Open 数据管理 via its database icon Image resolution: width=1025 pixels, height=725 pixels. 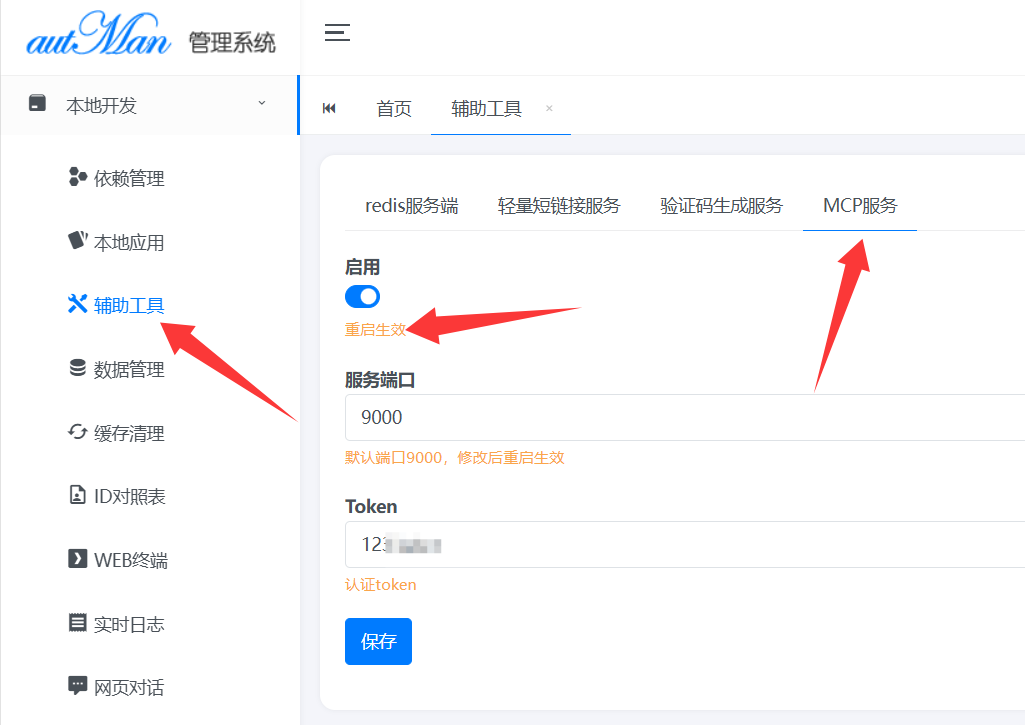click(77, 369)
